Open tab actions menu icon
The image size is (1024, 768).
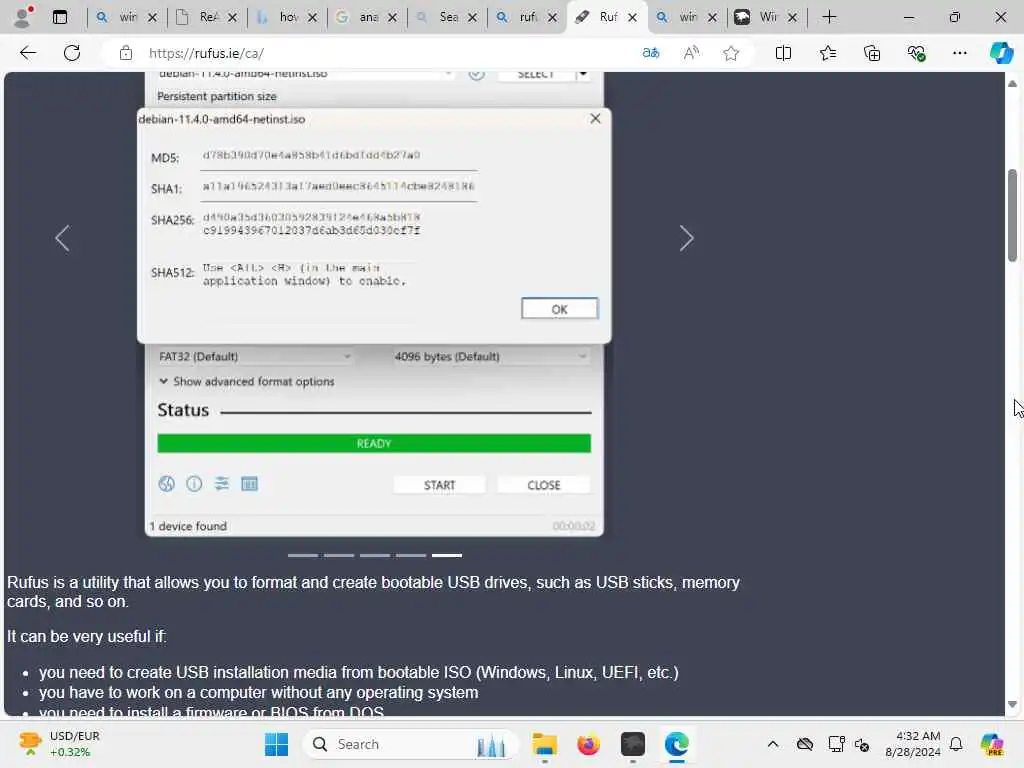click(59, 18)
